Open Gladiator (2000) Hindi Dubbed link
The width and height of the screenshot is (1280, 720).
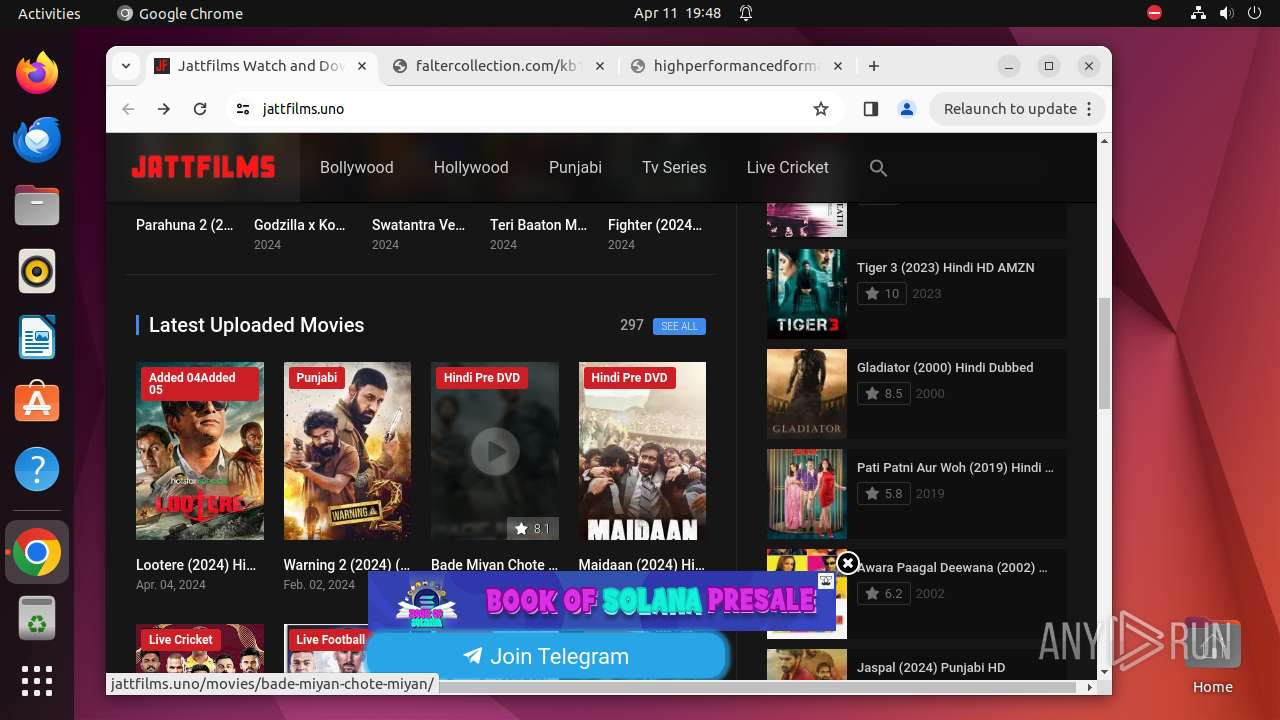(945, 367)
